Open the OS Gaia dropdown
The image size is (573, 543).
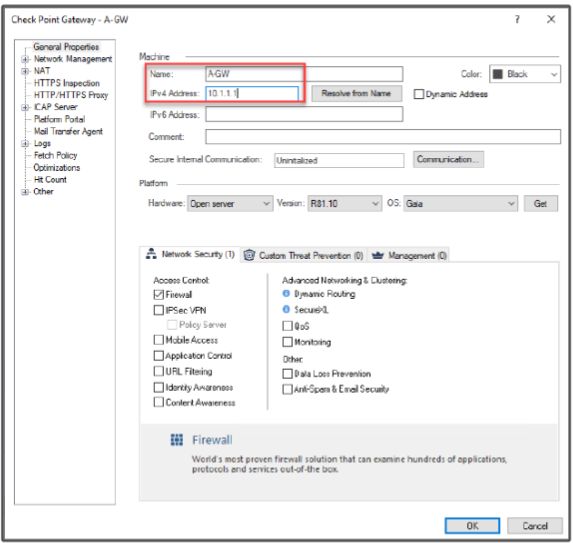pyautogui.click(x=460, y=204)
